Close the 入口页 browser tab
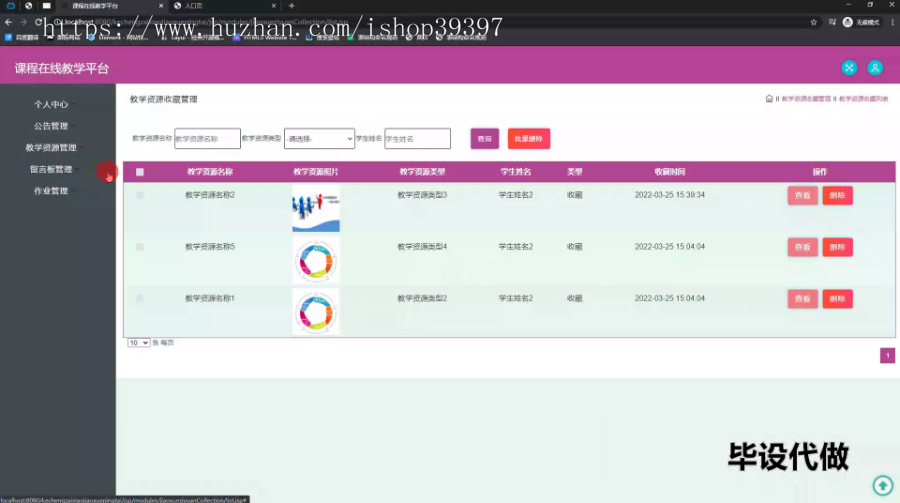Screen dimensions: 900x503 (274, 6)
